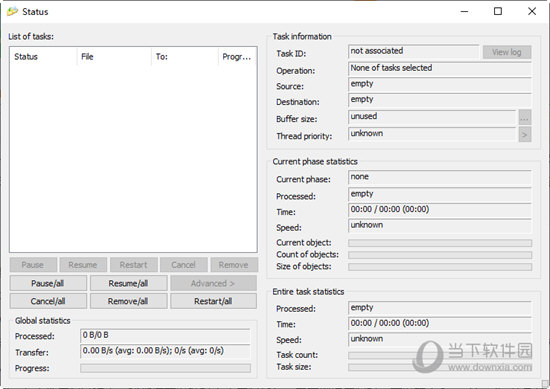Image resolution: width=550 pixels, height=389 pixels.
Task: Click the Restart/all button
Action: tap(213, 301)
